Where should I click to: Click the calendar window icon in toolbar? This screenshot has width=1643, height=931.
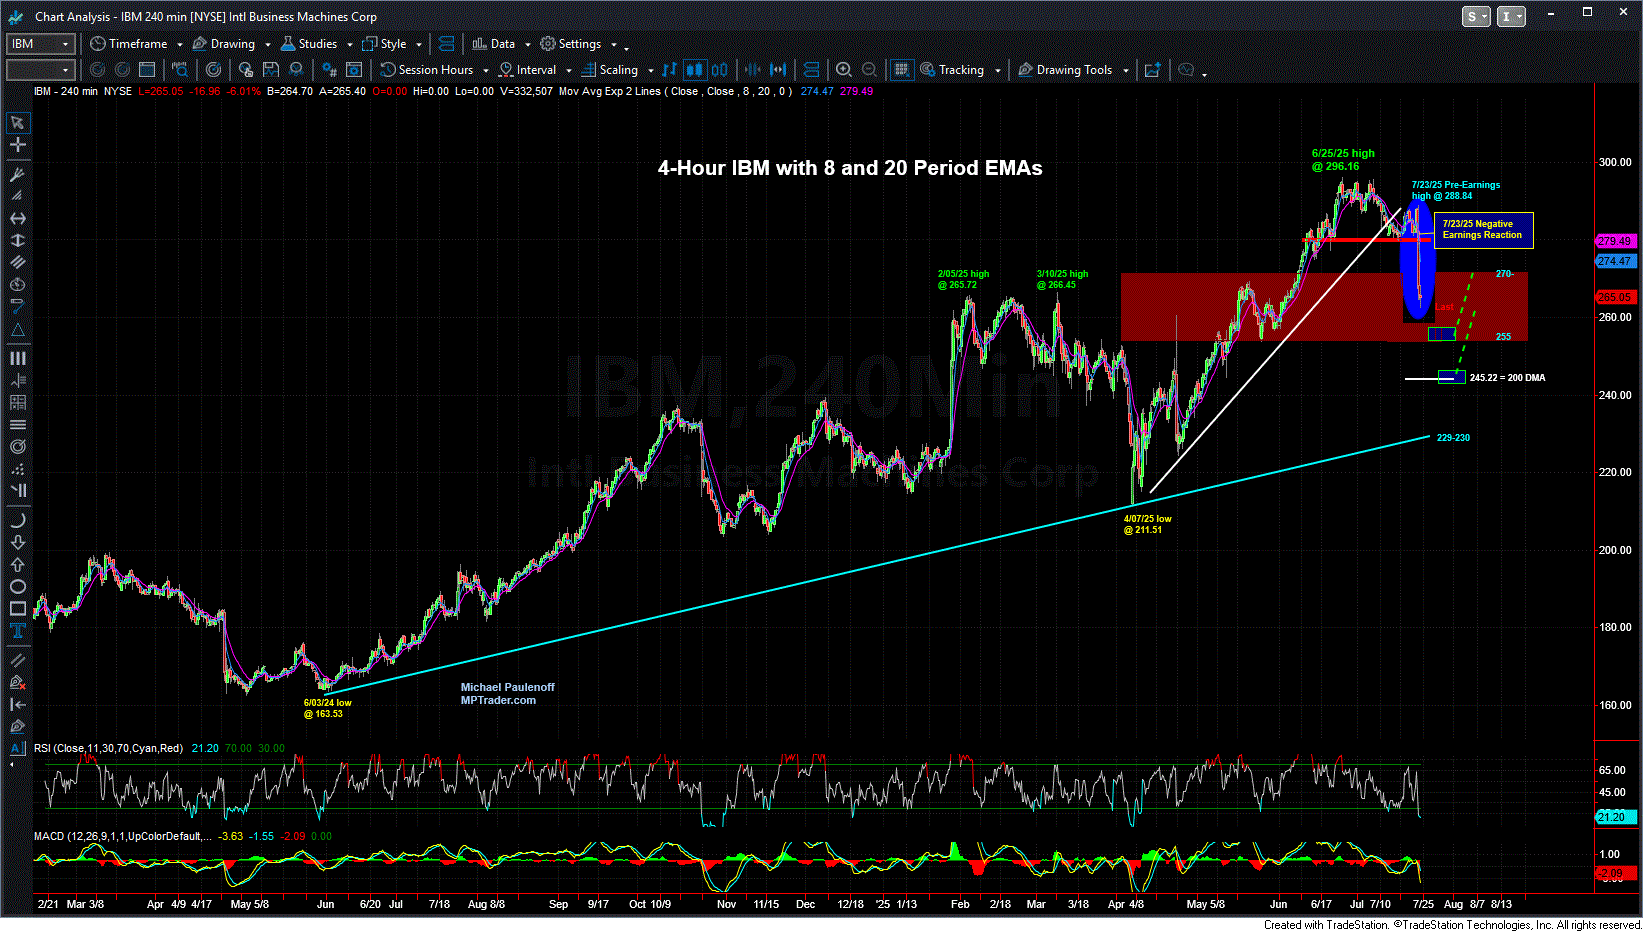(147, 70)
